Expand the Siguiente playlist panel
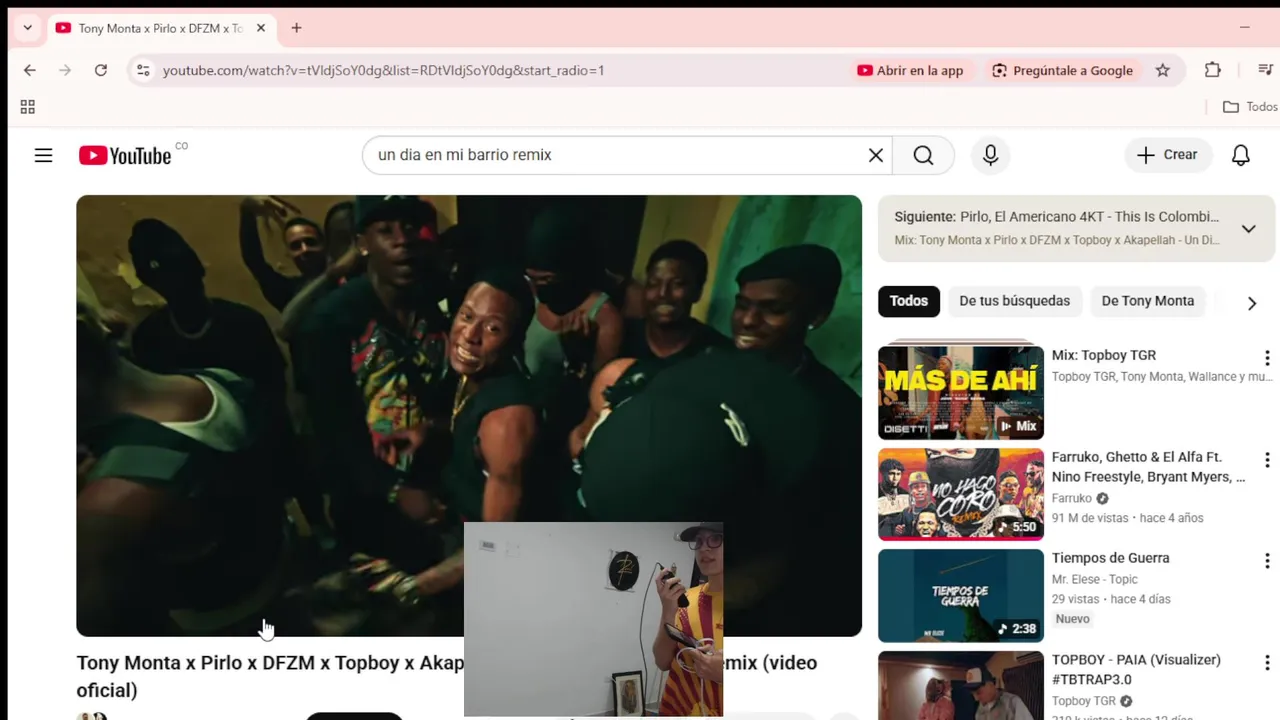Screen dimensions: 1280x720 (x=1249, y=229)
